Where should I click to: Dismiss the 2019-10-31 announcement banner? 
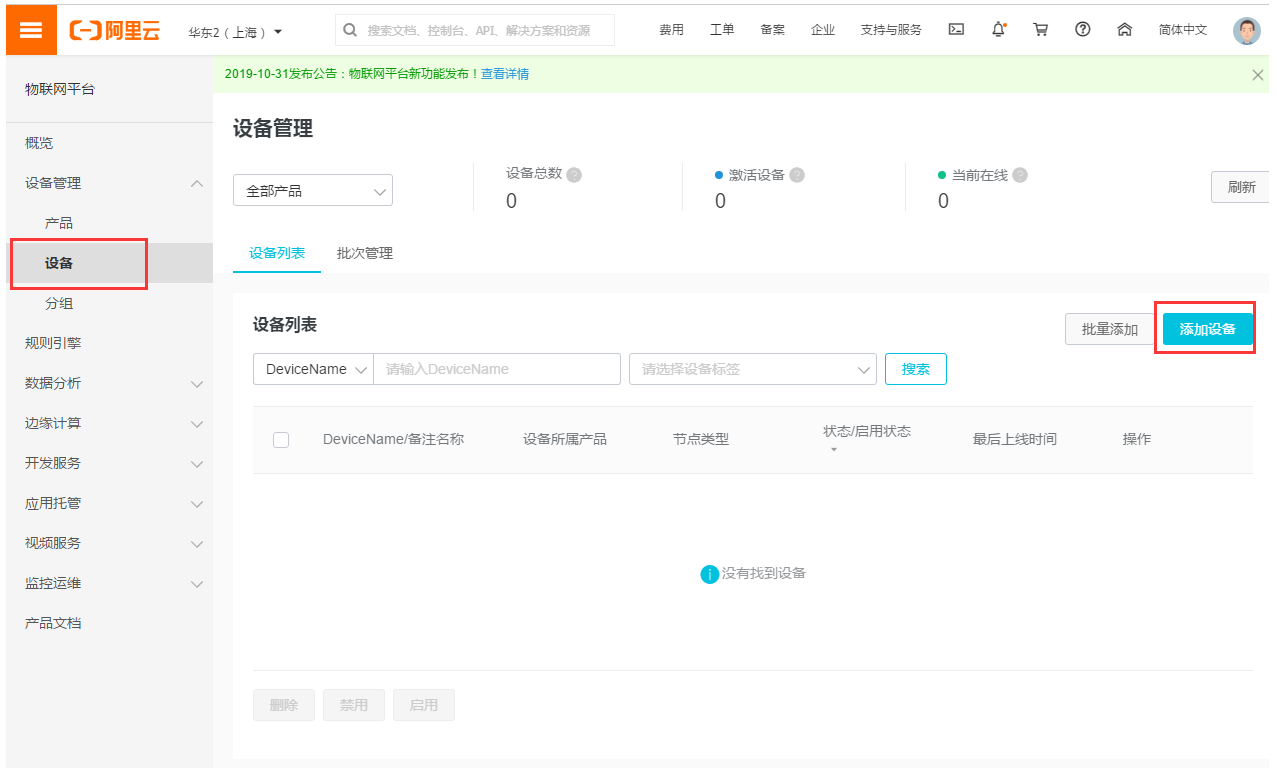click(x=1257, y=73)
